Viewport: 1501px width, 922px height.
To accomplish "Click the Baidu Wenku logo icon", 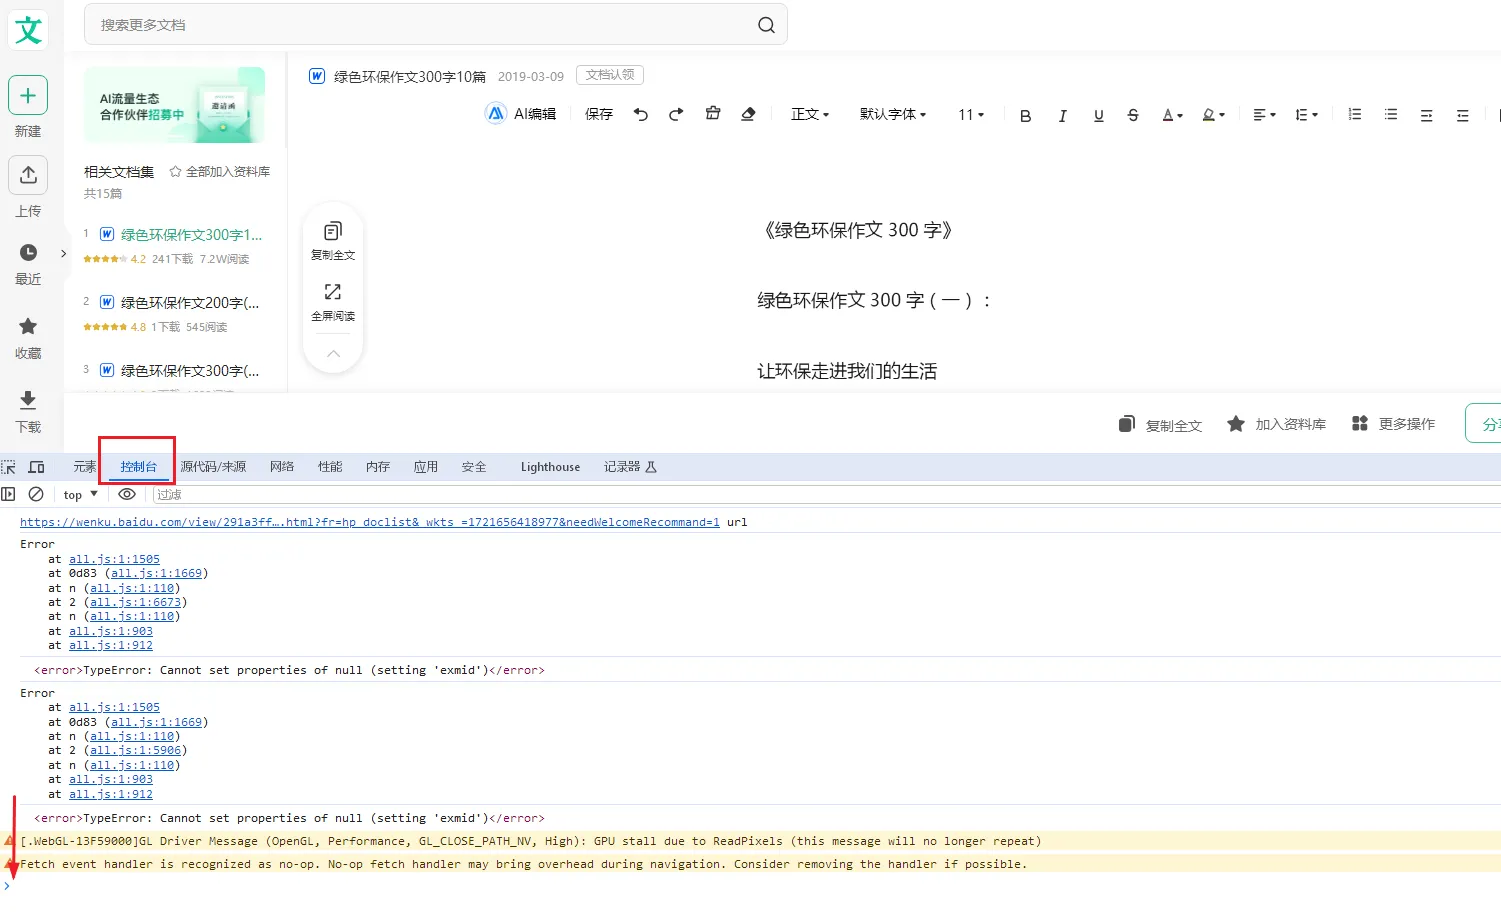I will point(28,29).
